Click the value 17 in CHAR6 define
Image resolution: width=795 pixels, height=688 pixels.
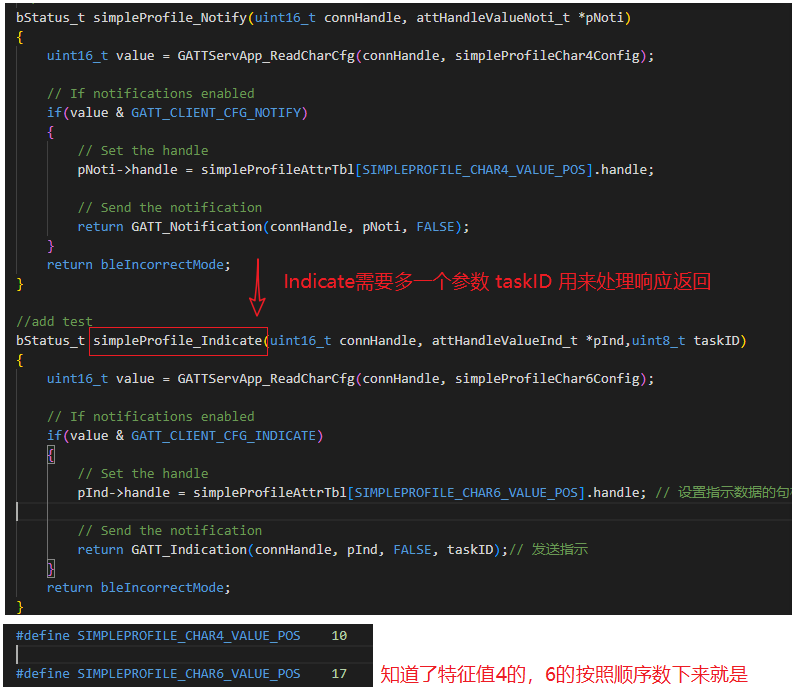(x=339, y=674)
